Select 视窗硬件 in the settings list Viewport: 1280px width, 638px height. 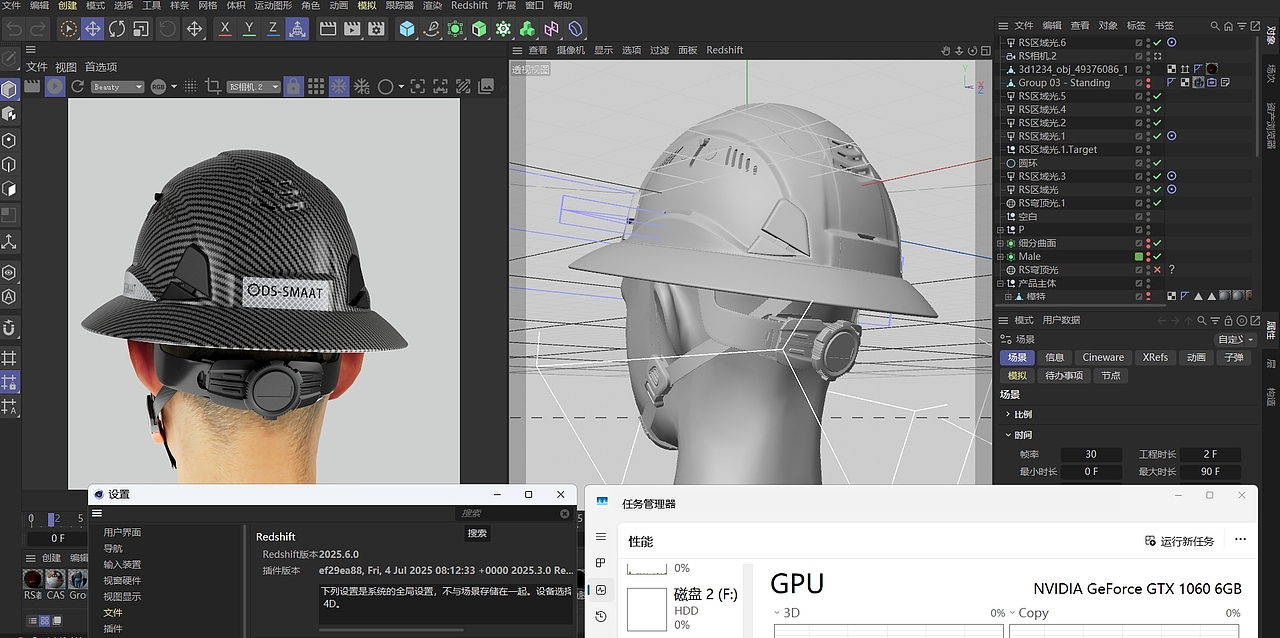tap(122, 580)
